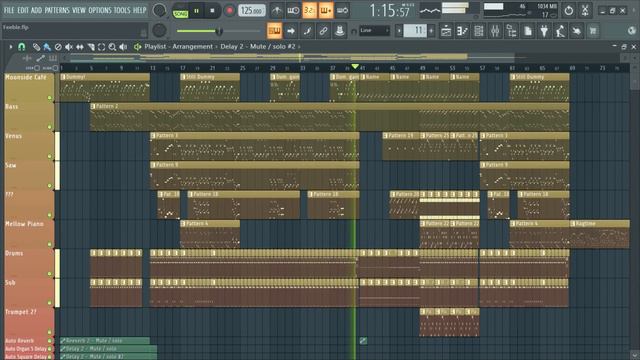This screenshot has height=360, width=640.
Task: Select the Delete tool in Playlist toolbar
Action: pyautogui.click(x=58, y=47)
